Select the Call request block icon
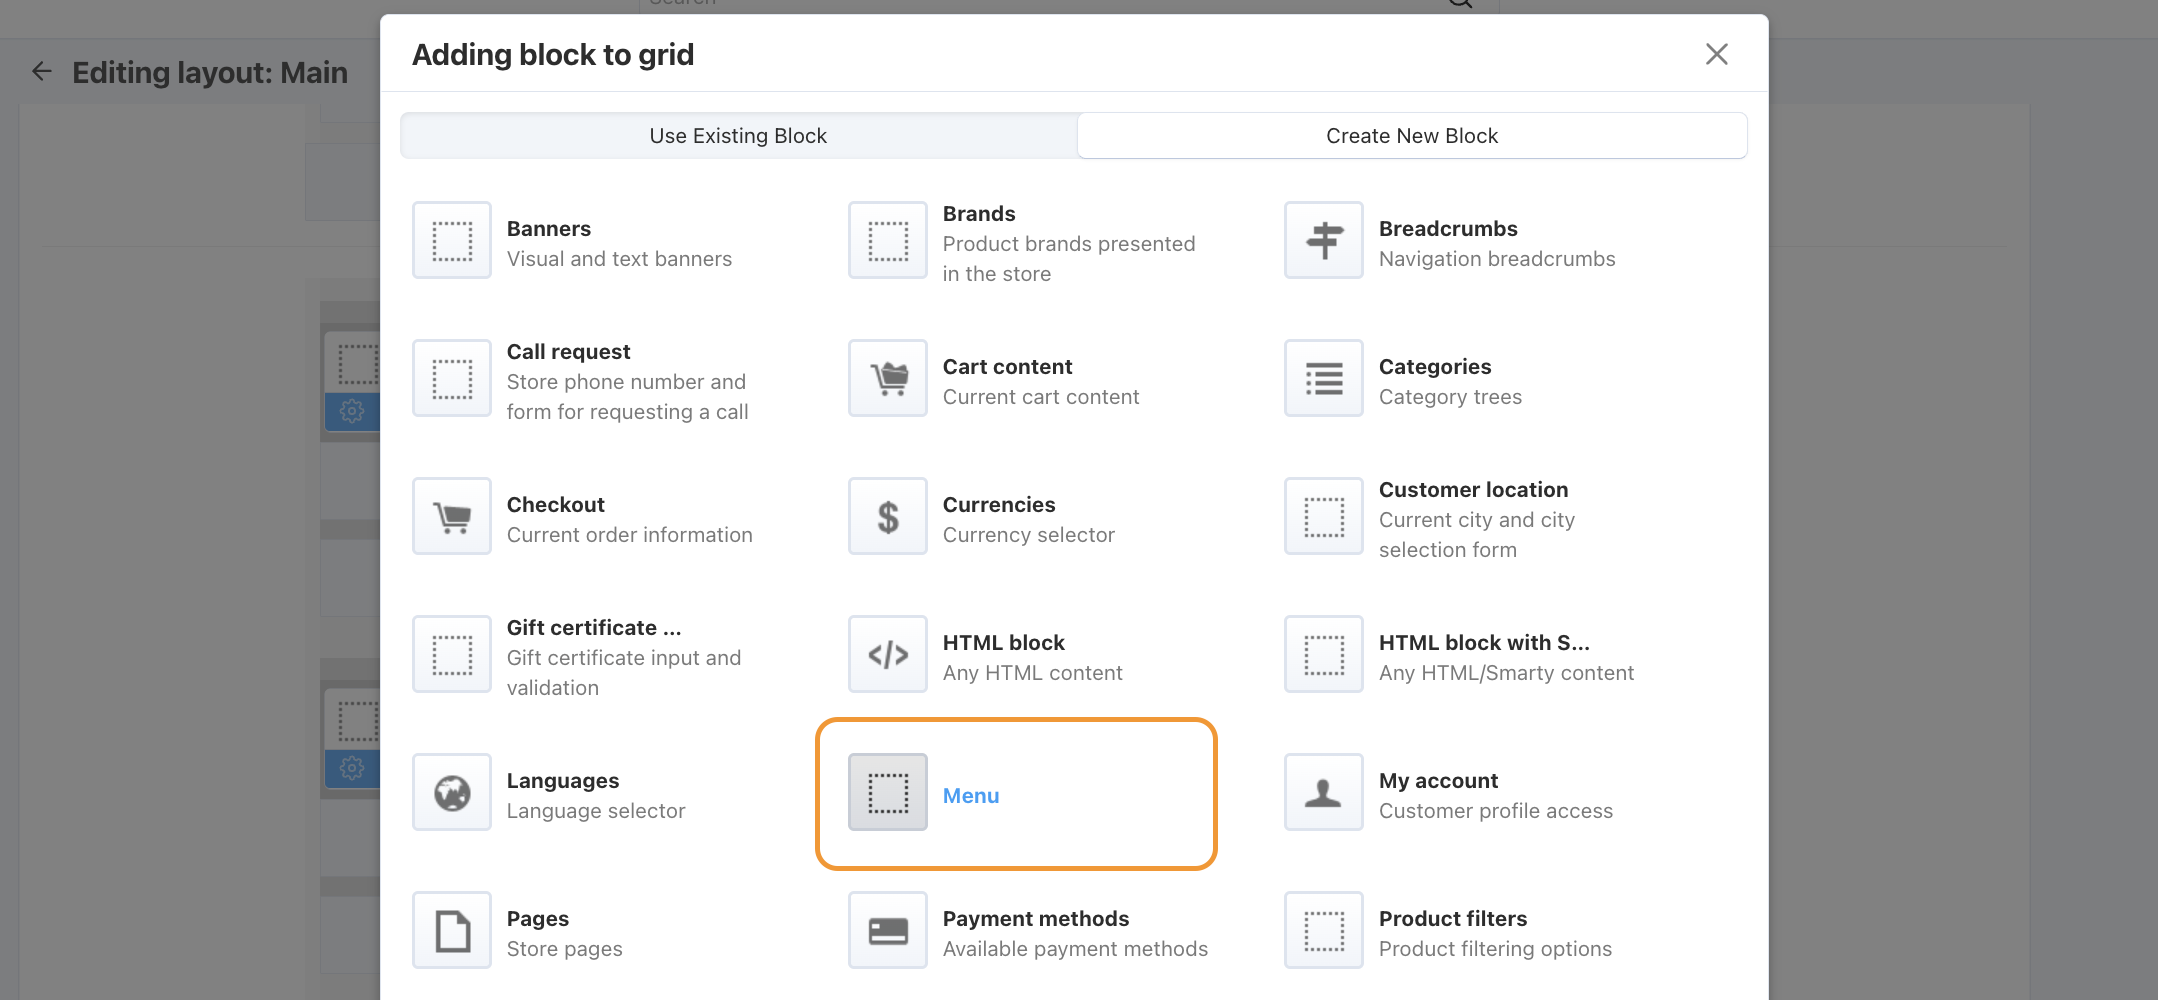The image size is (2158, 1000). click(x=452, y=379)
